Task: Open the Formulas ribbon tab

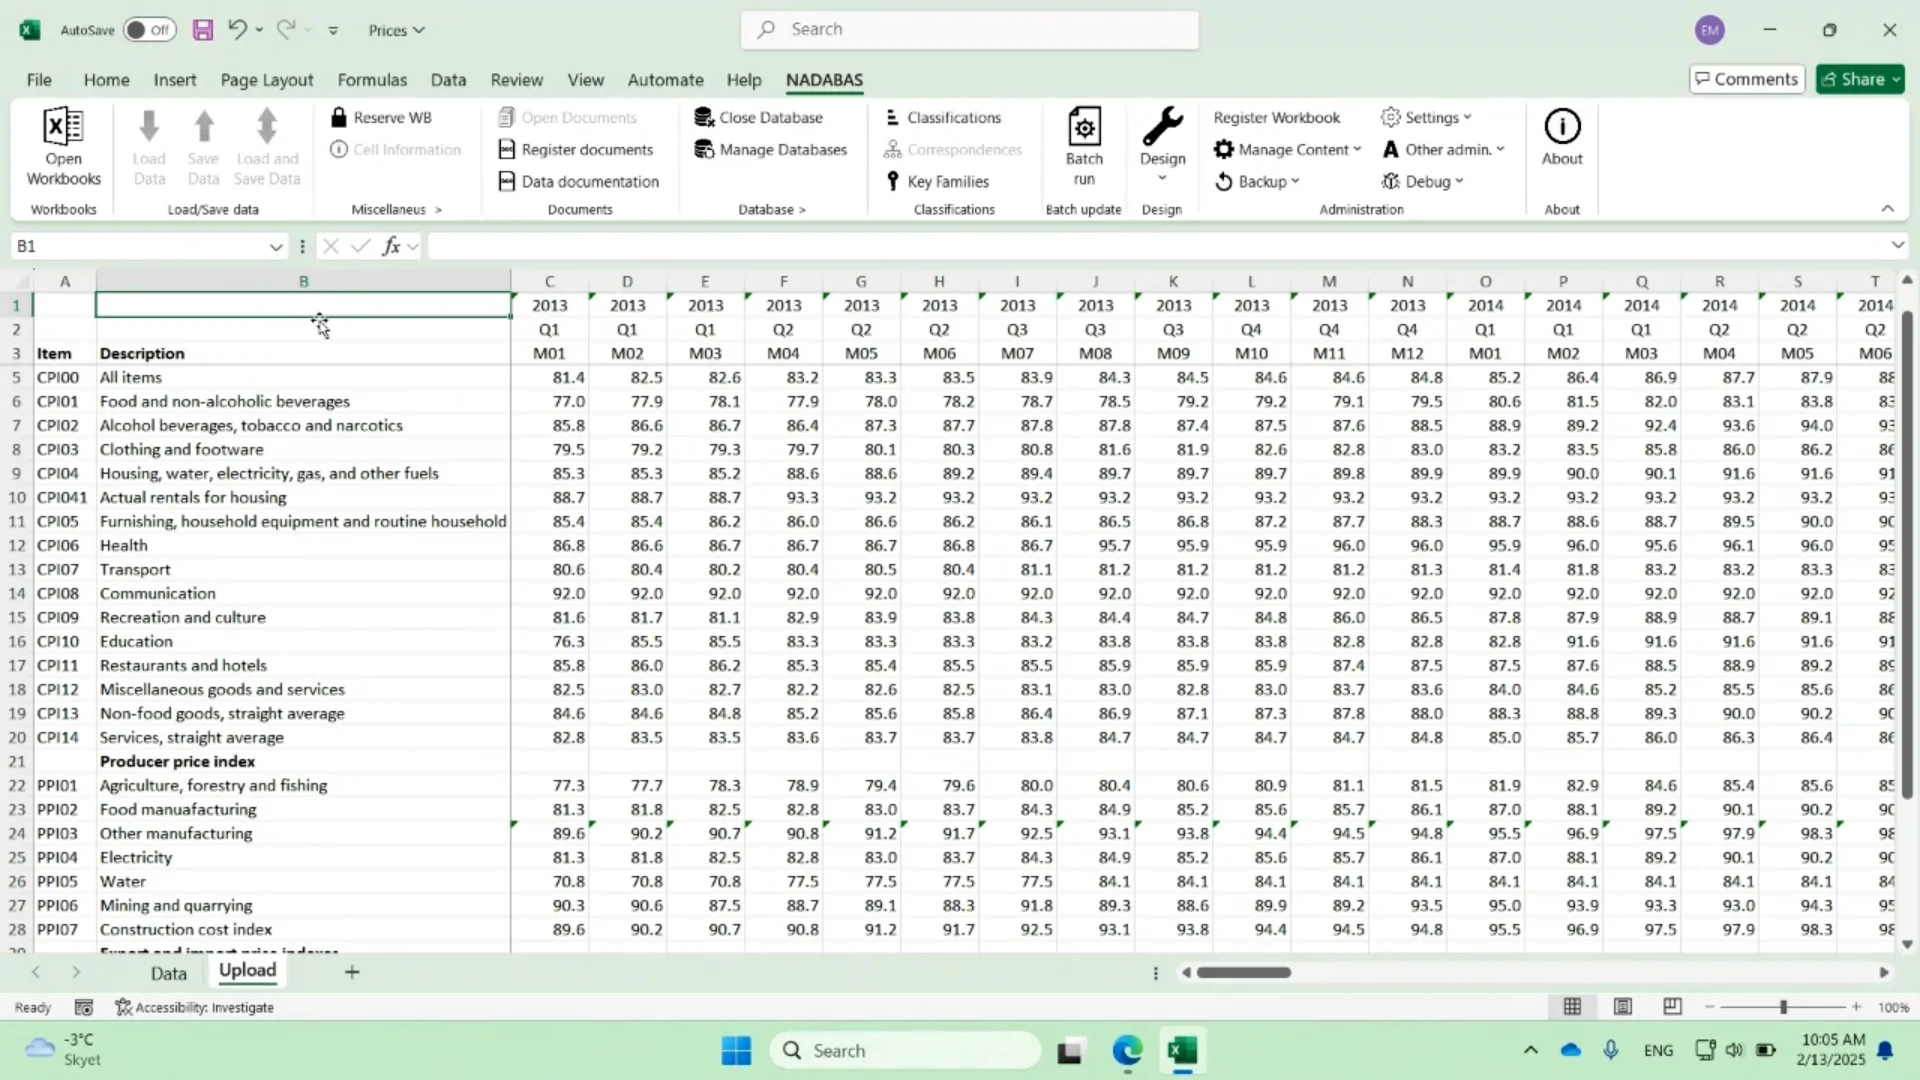Action: pyautogui.click(x=372, y=80)
